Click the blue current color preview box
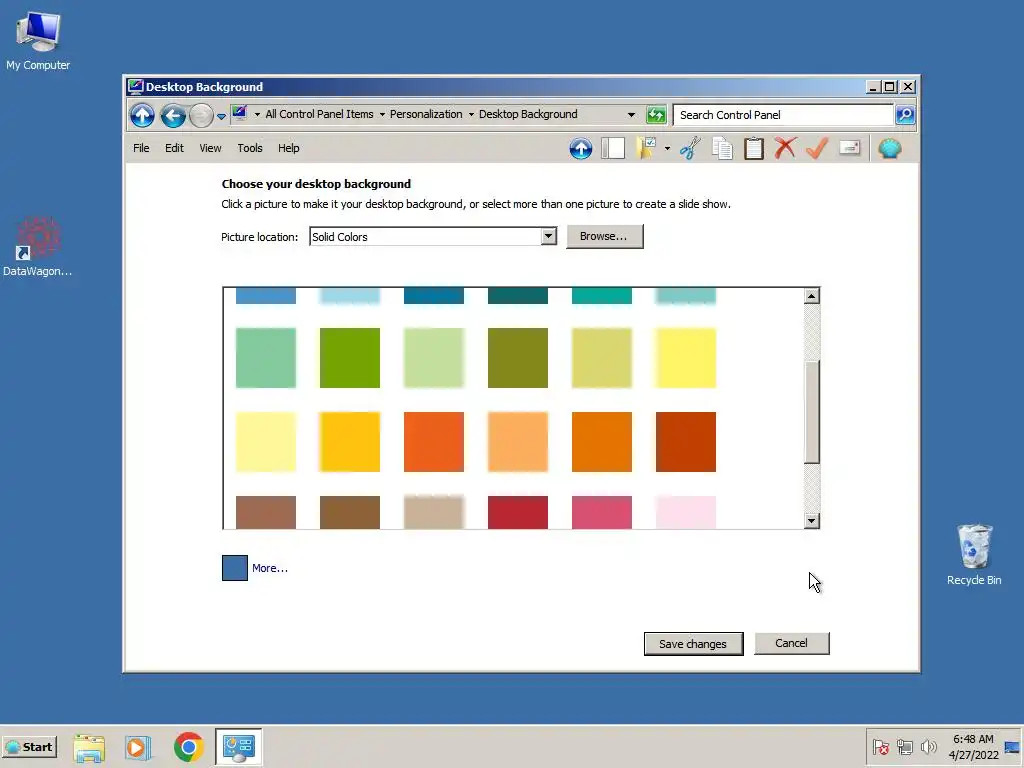The image size is (1024, 768). [x=234, y=568]
